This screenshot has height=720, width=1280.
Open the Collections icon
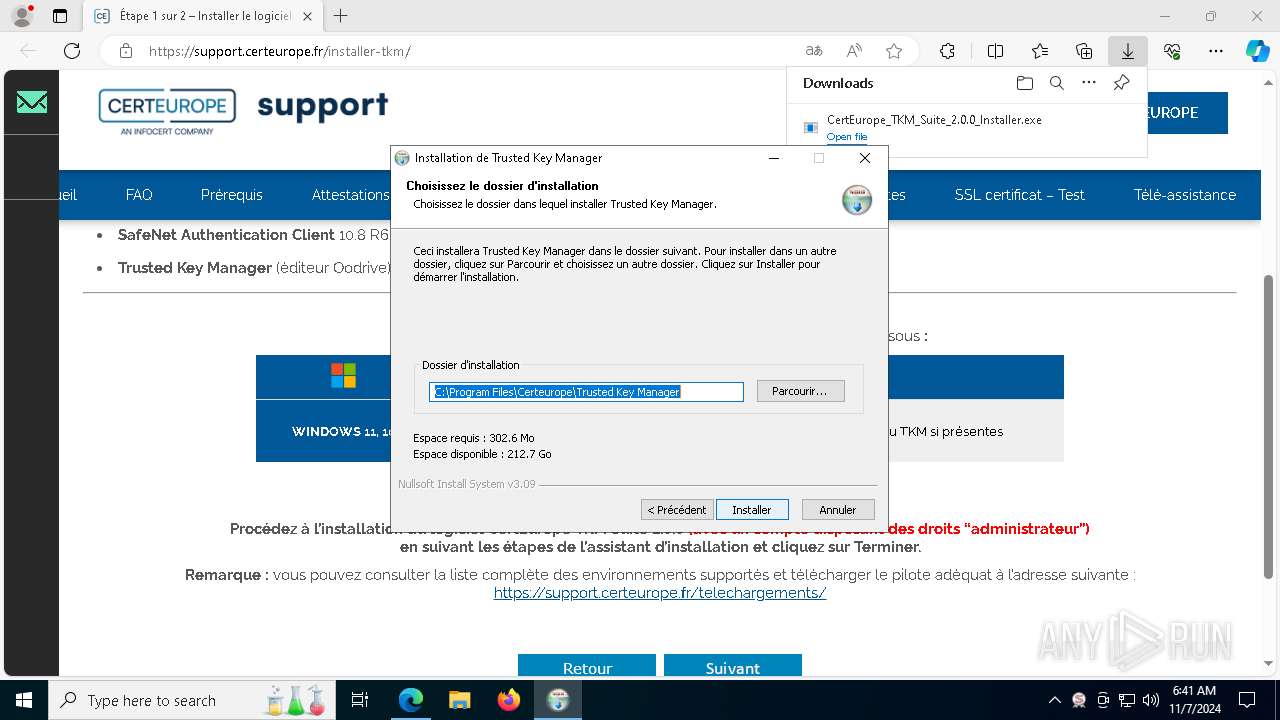point(1084,51)
